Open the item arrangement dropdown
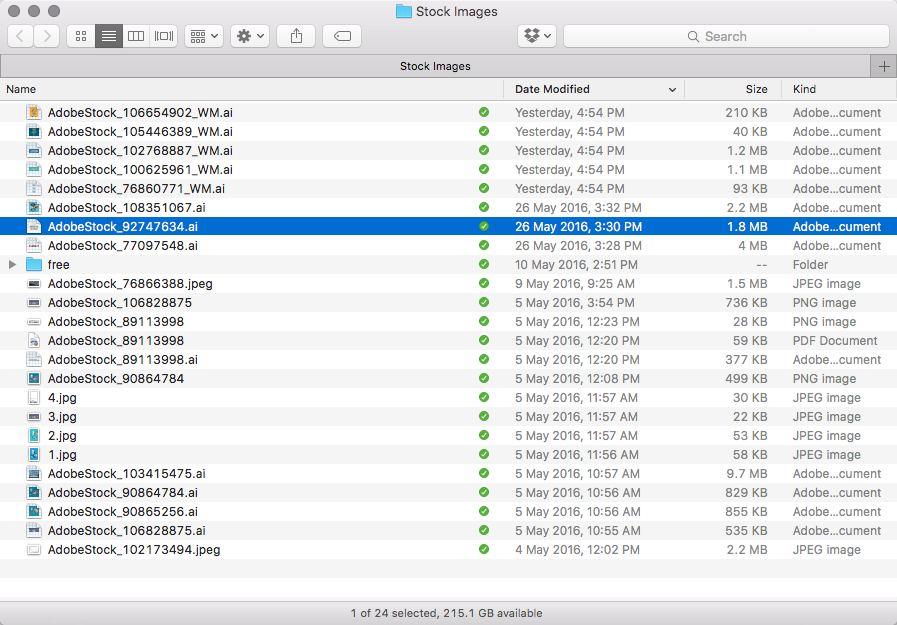 tap(204, 36)
